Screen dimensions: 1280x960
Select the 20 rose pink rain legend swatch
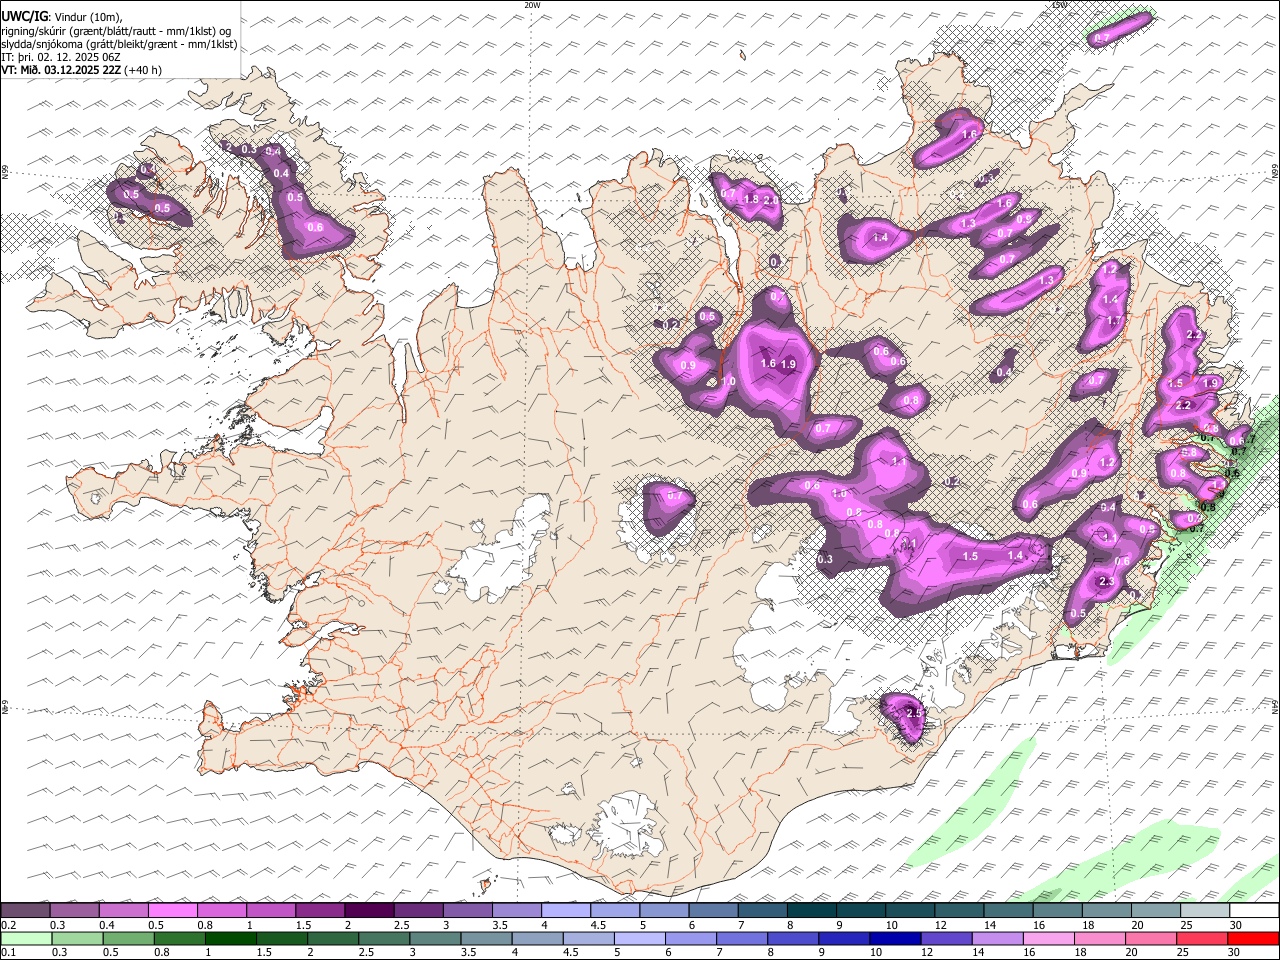pyautogui.click(x=1149, y=938)
